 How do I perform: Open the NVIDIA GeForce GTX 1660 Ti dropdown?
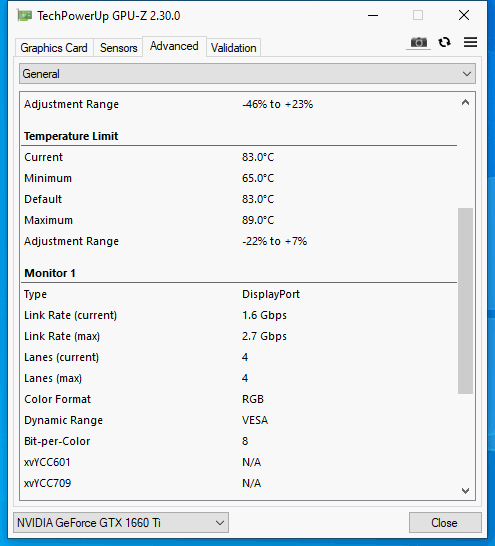[121, 522]
